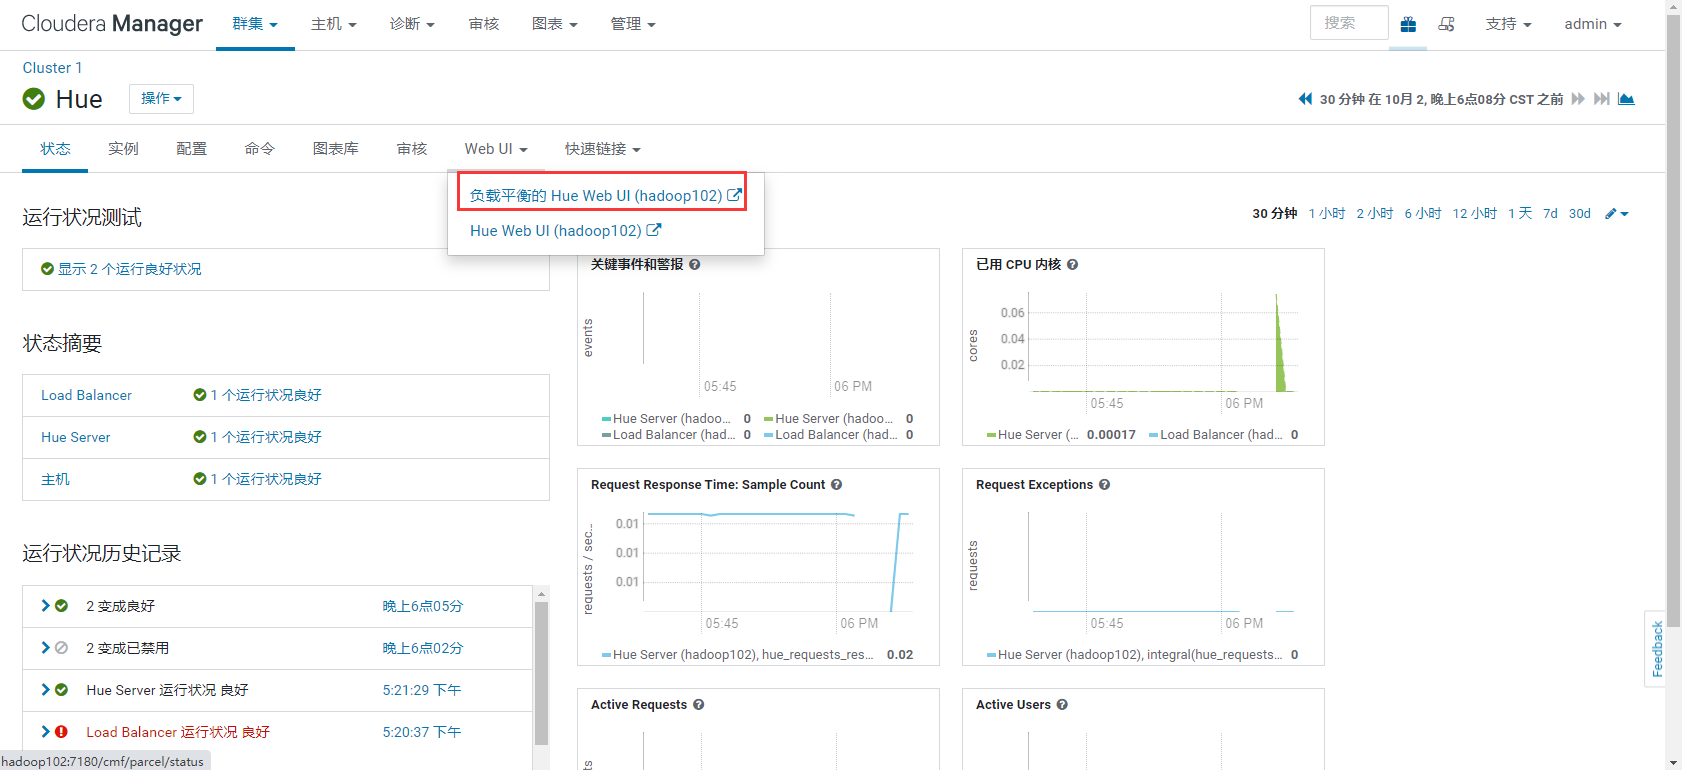
Task: Open the 主机 dropdown menu
Action: coord(334,24)
